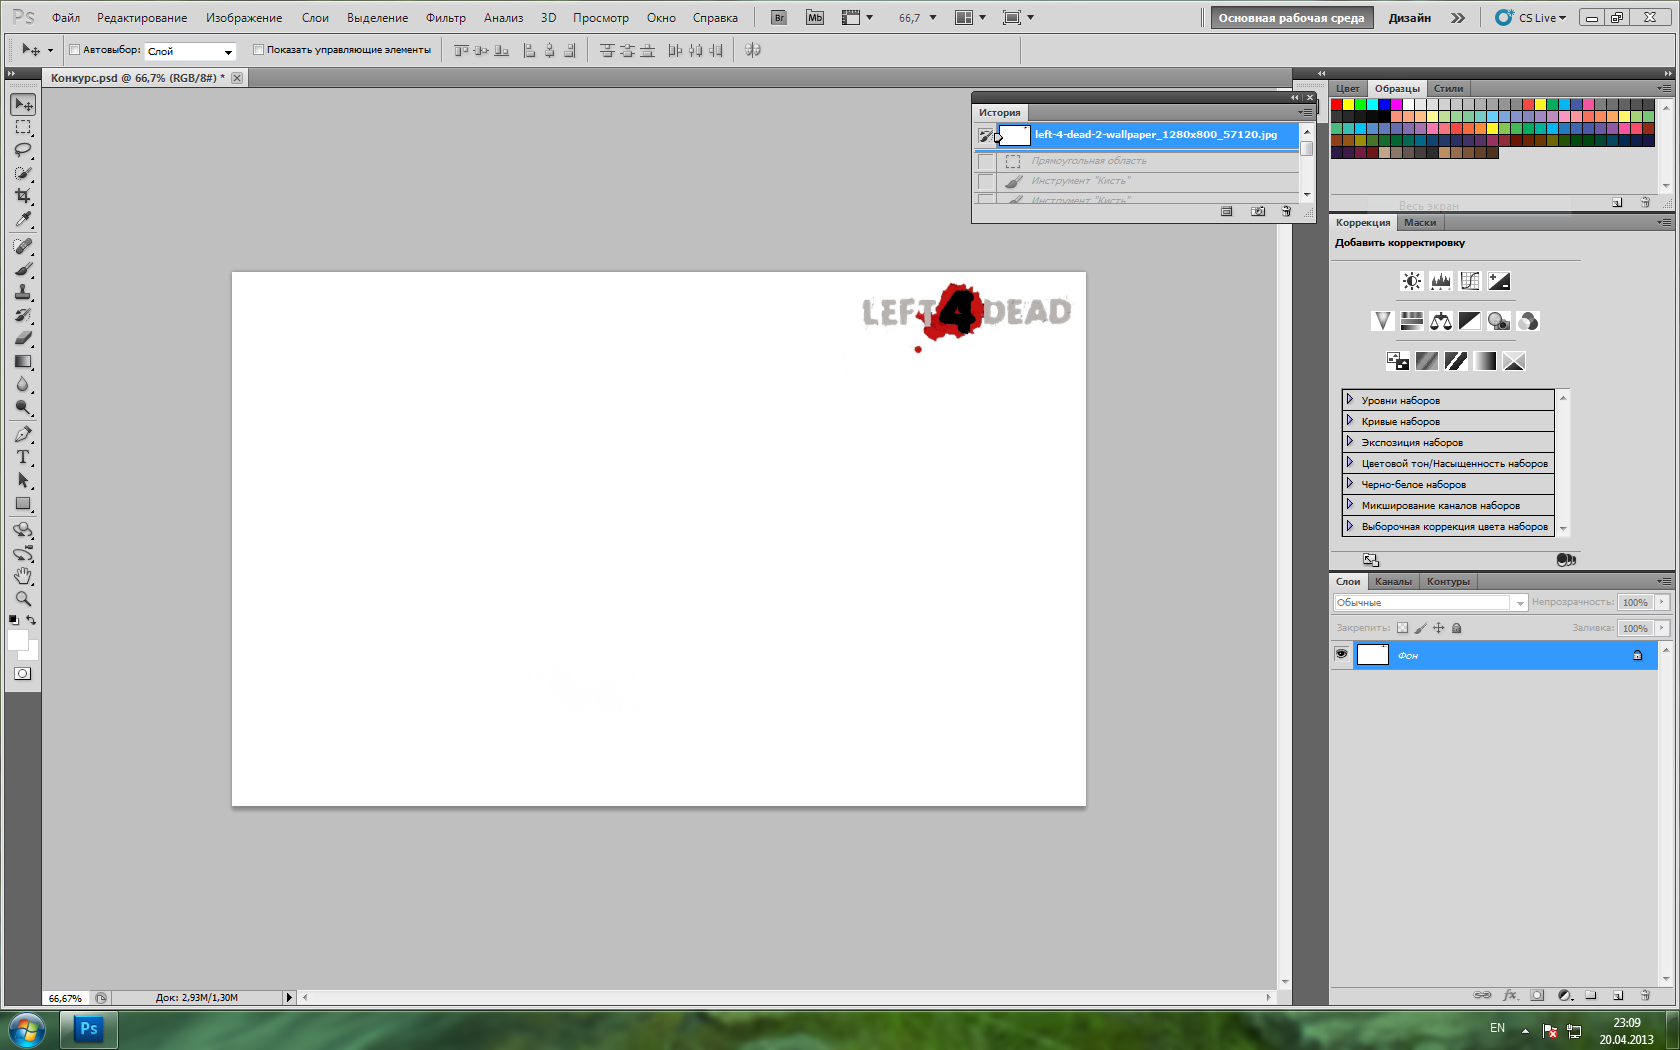The height and width of the screenshot is (1050, 1680).
Task: Enable the Автовыбор checkbox
Action: click(75, 50)
